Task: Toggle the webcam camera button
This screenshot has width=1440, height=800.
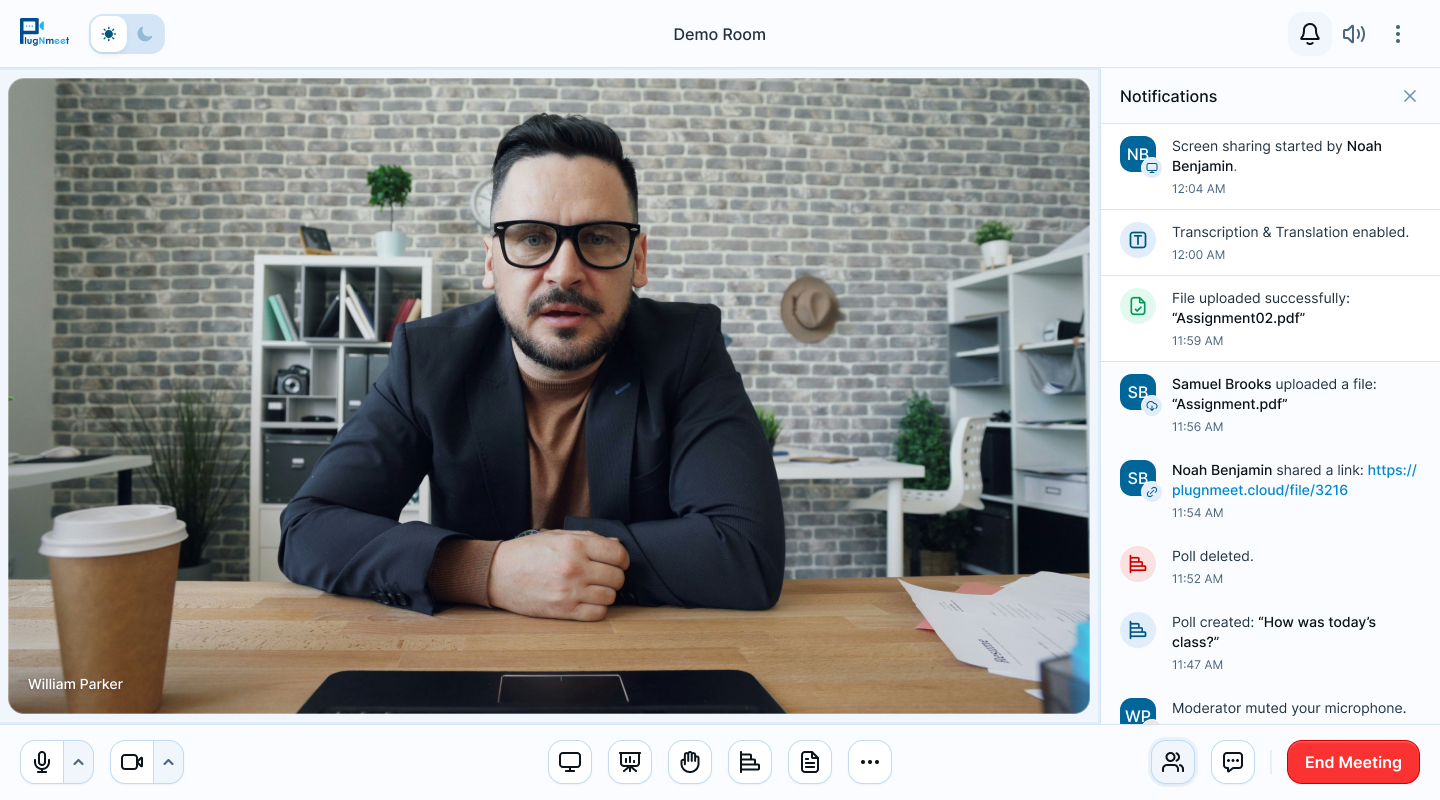Action: (132, 762)
